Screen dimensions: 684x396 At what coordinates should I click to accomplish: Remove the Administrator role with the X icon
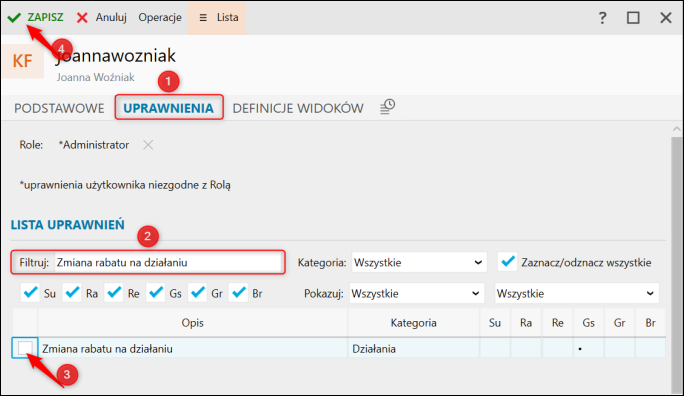[x=148, y=145]
